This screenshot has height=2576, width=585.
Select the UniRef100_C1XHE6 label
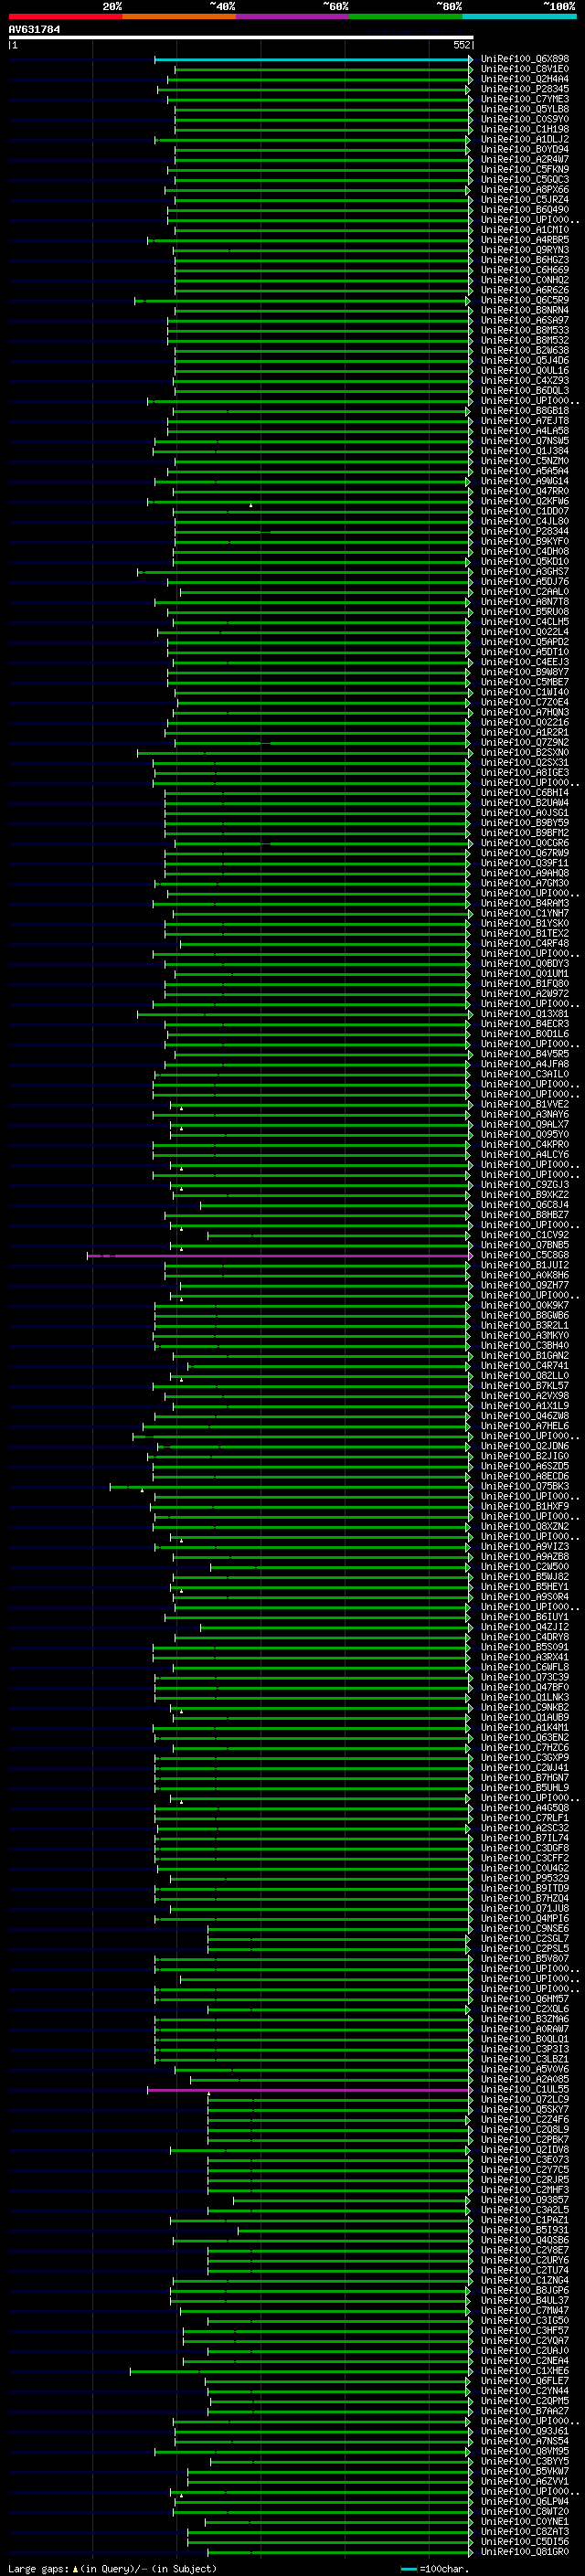(x=525, y=2370)
